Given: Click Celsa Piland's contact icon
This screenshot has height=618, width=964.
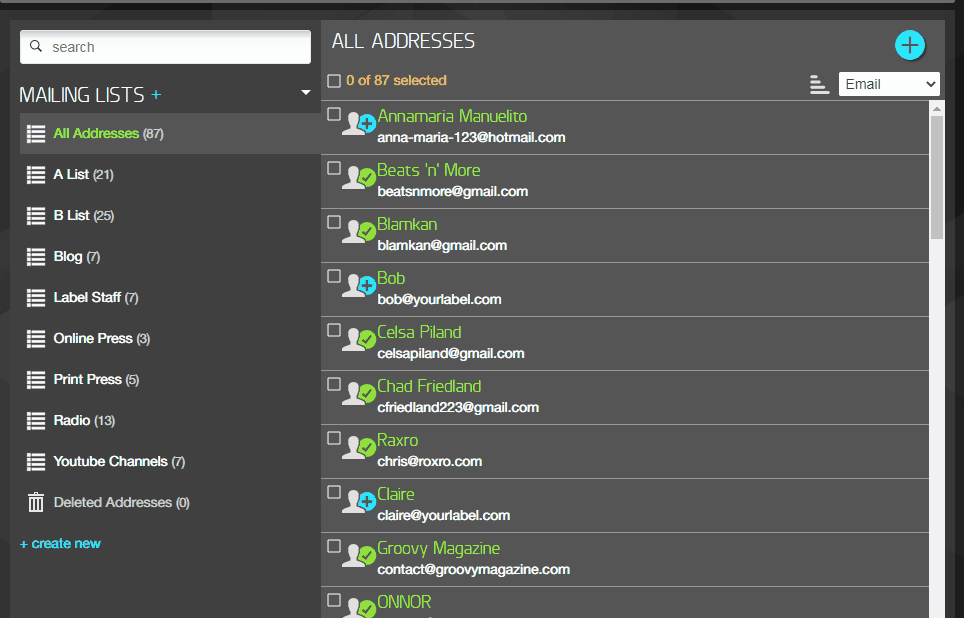Looking at the screenshot, I should pos(359,340).
